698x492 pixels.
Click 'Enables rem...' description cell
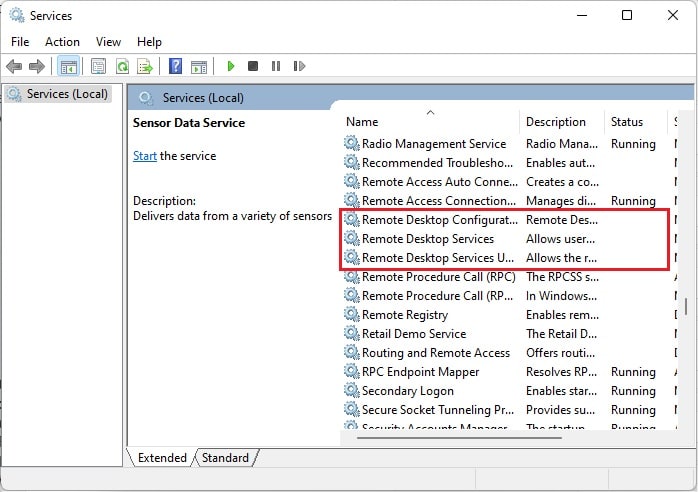click(562, 315)
